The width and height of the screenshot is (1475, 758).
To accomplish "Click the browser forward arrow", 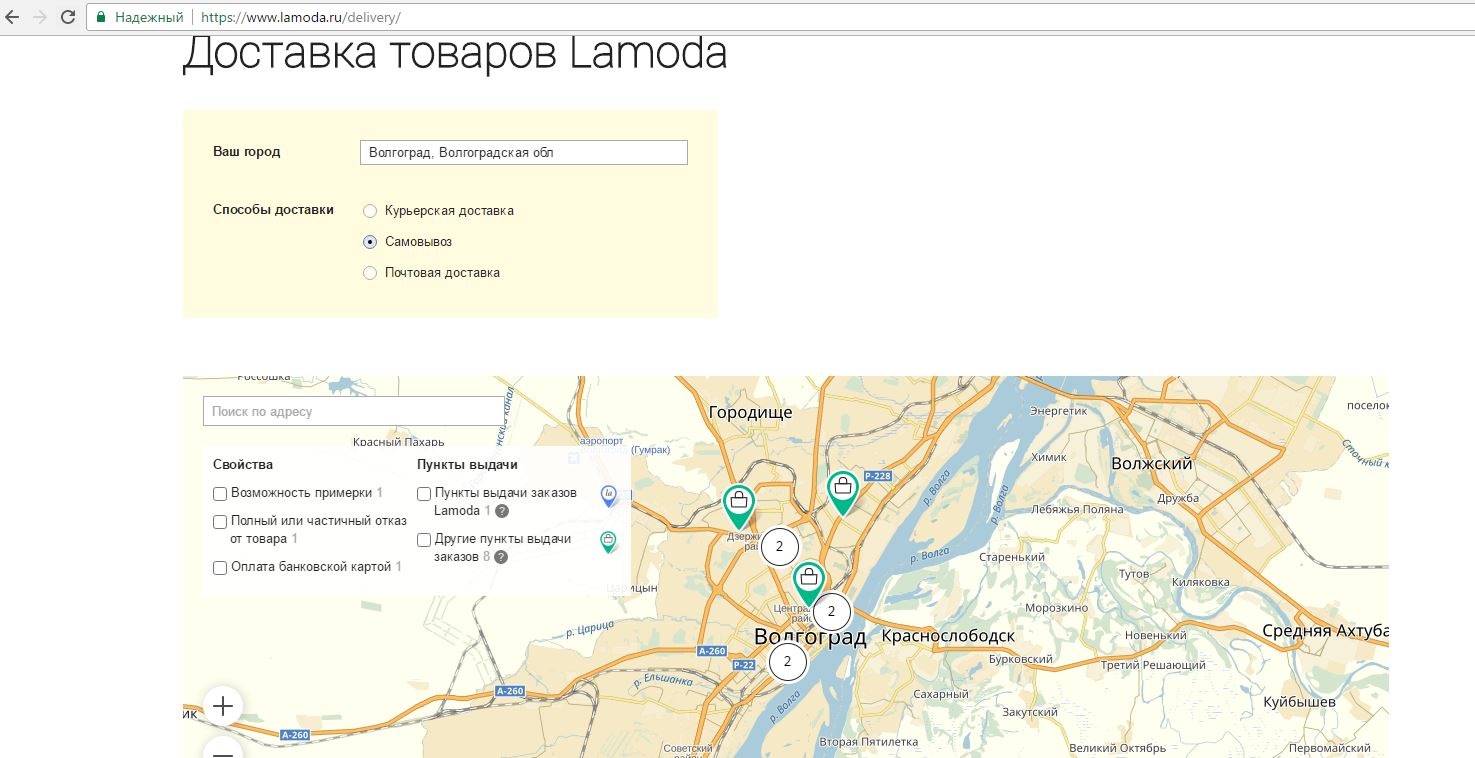I will point(40,17).
